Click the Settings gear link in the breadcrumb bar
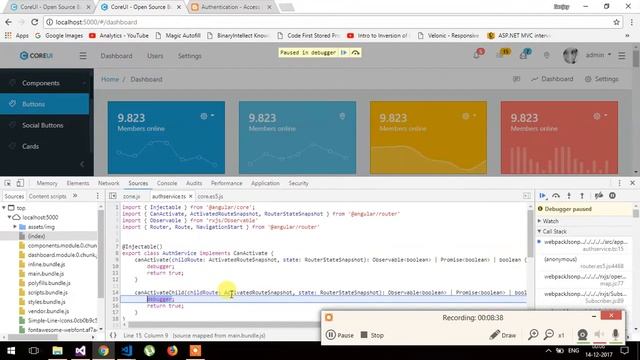The height and width of the screenshot is (360, 640). coord(602,79)
